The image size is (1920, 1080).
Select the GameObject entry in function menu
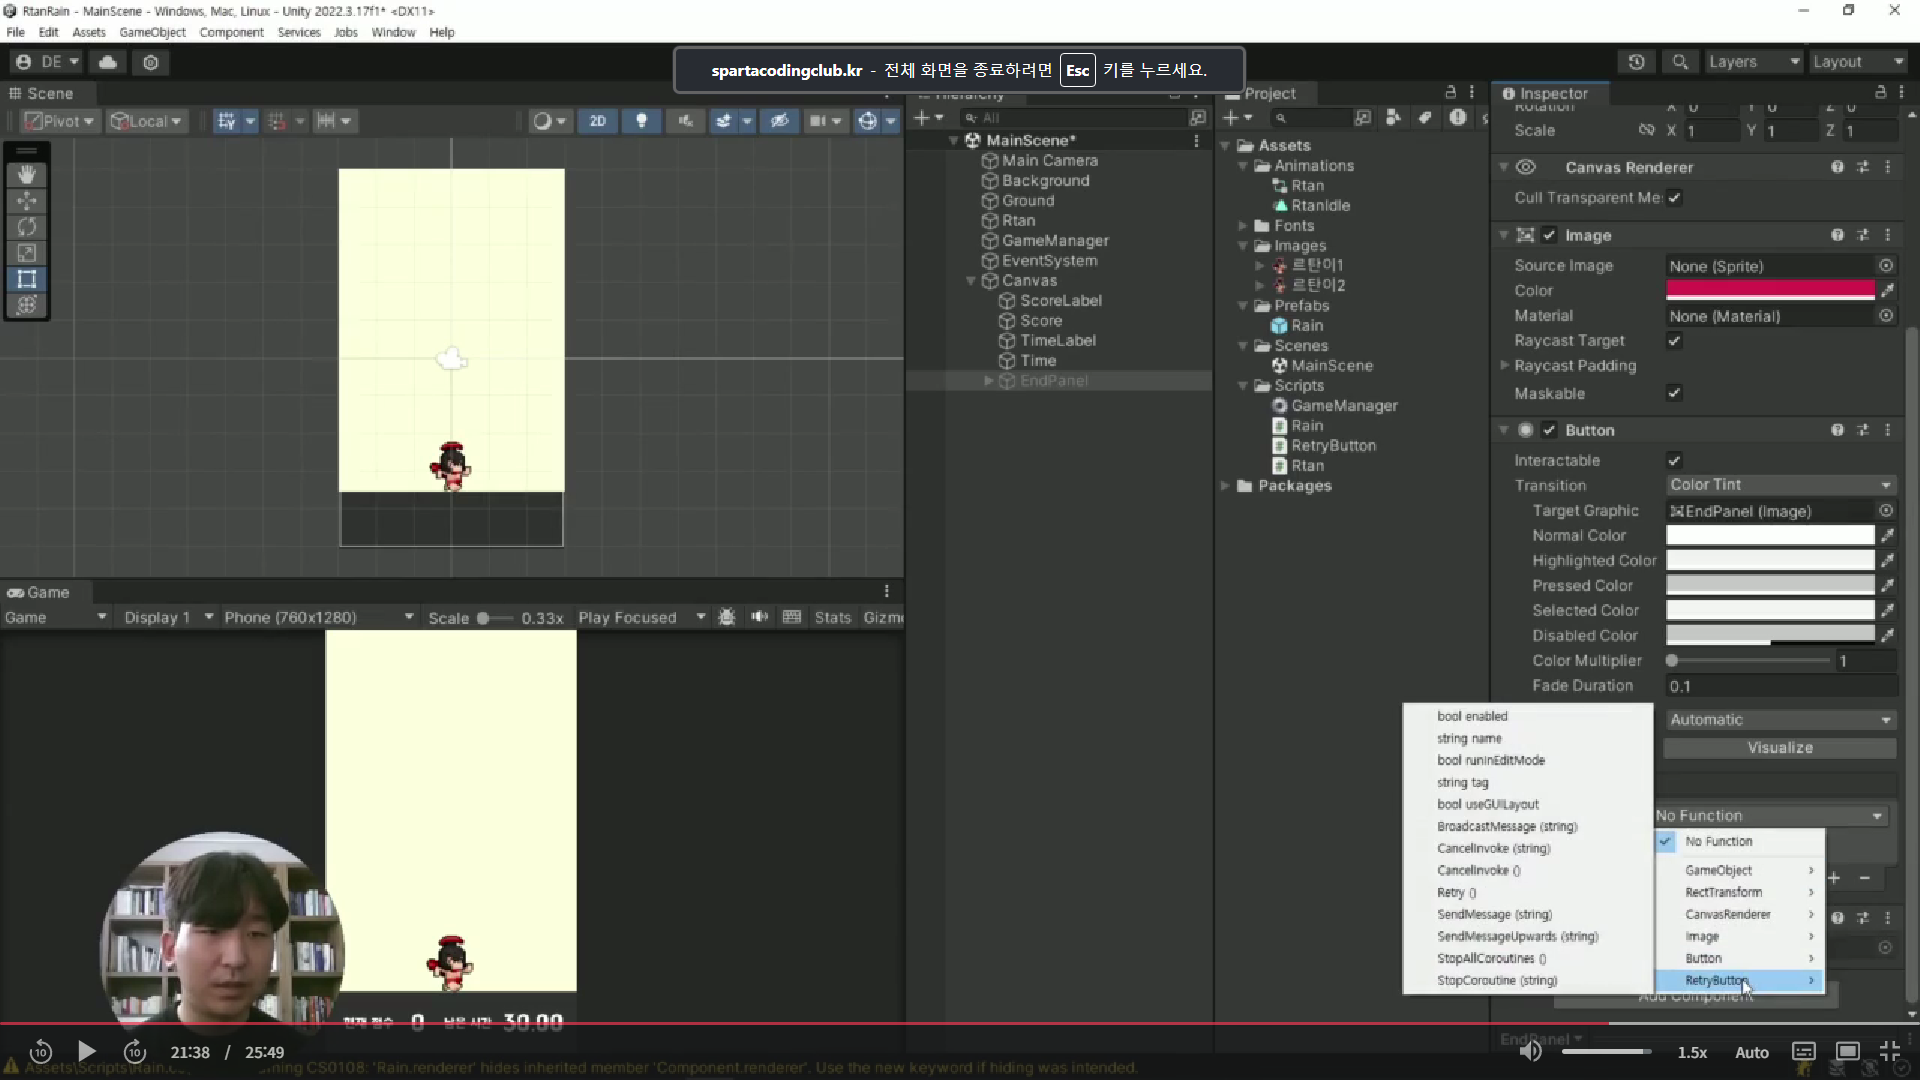pyautogui.click(x=1739, y=870)
